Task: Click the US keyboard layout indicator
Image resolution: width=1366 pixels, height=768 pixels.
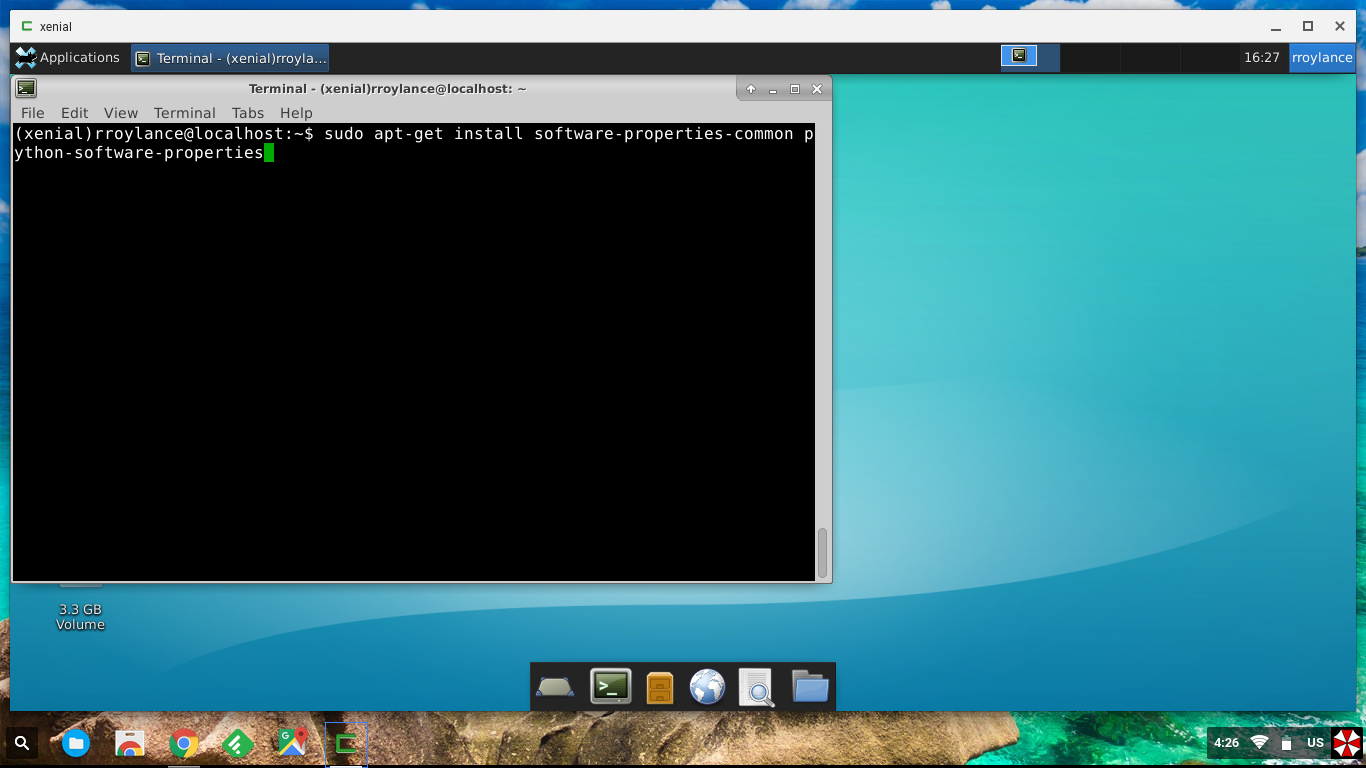Action: coord(1315,743)
